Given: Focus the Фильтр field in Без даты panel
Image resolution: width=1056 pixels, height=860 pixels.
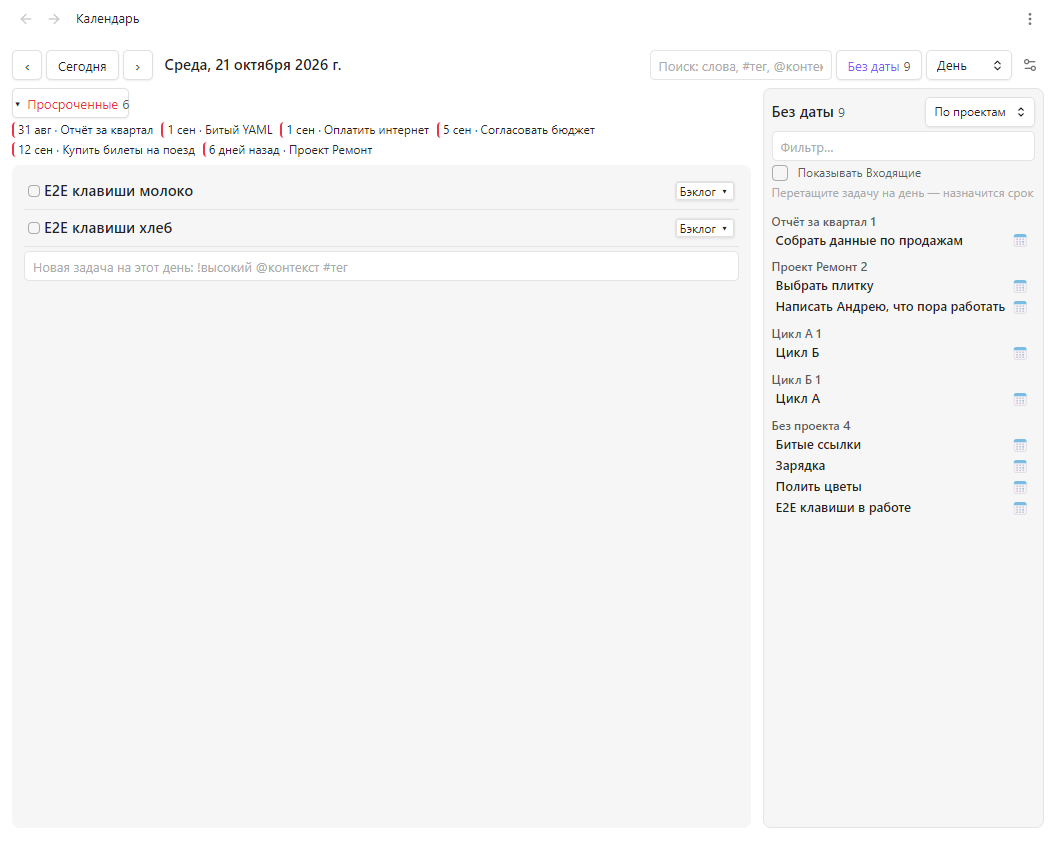Looking at the screenshot, I should click(x=903, y=147).
